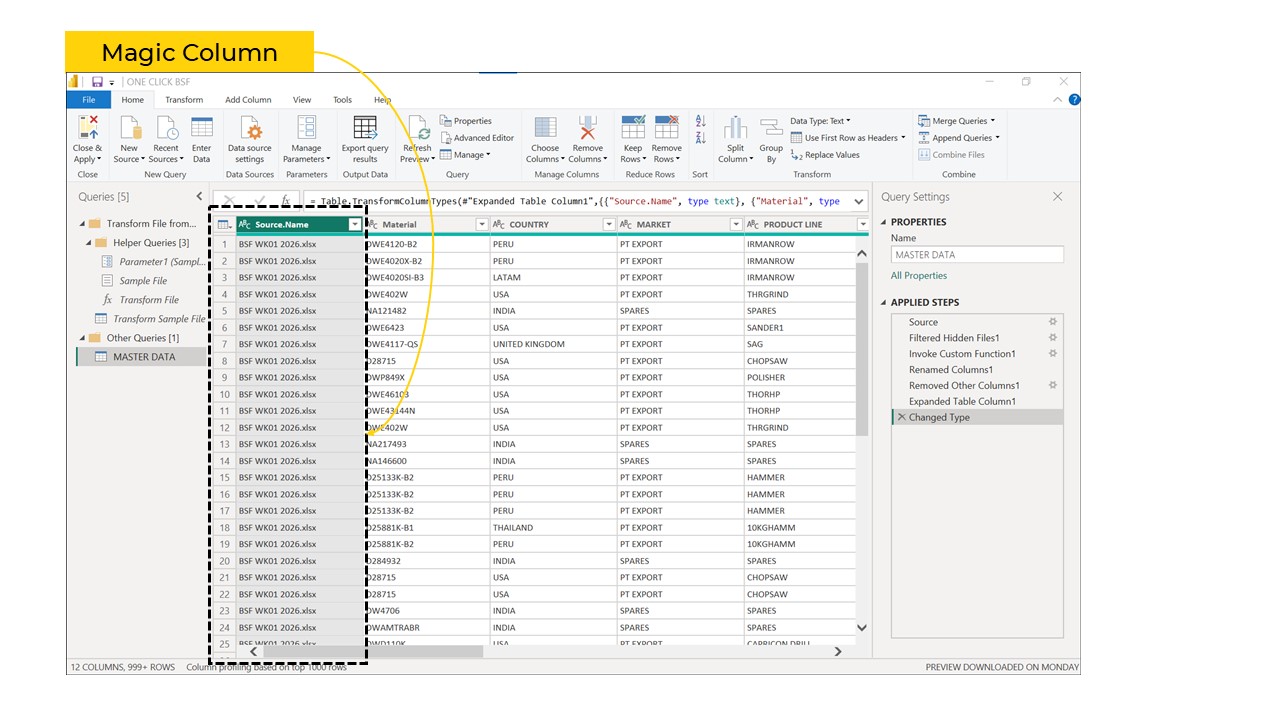Viewport: 1280px width, 720px height.
Task: Open the Advanced Editor
Action: (477, 138)
